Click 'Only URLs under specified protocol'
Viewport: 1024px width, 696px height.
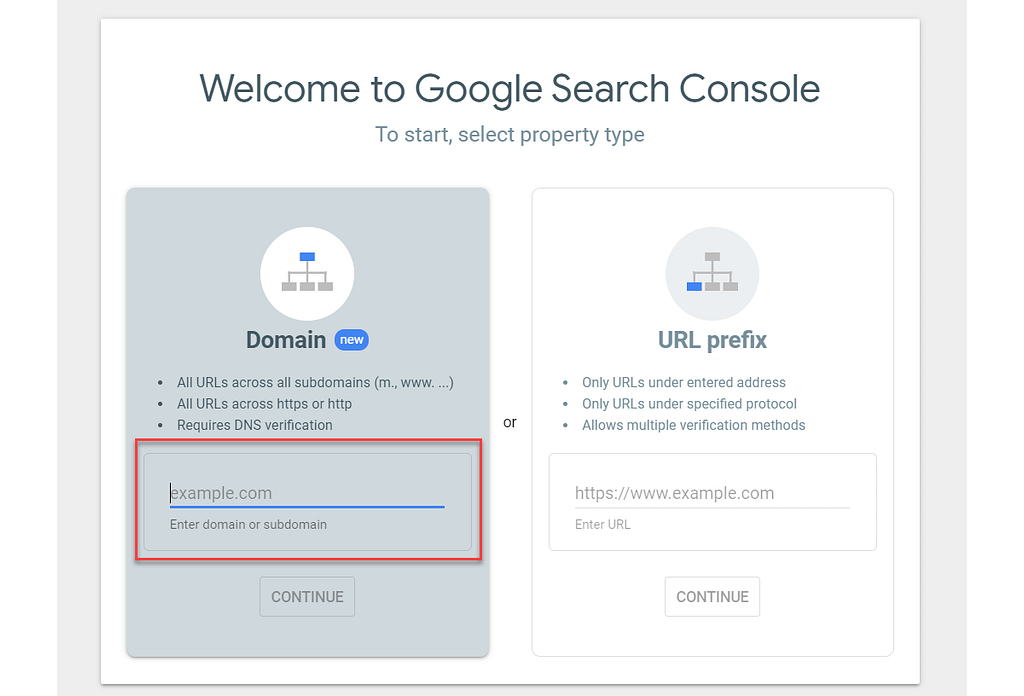pyautogui.click(x=689, y=403)
